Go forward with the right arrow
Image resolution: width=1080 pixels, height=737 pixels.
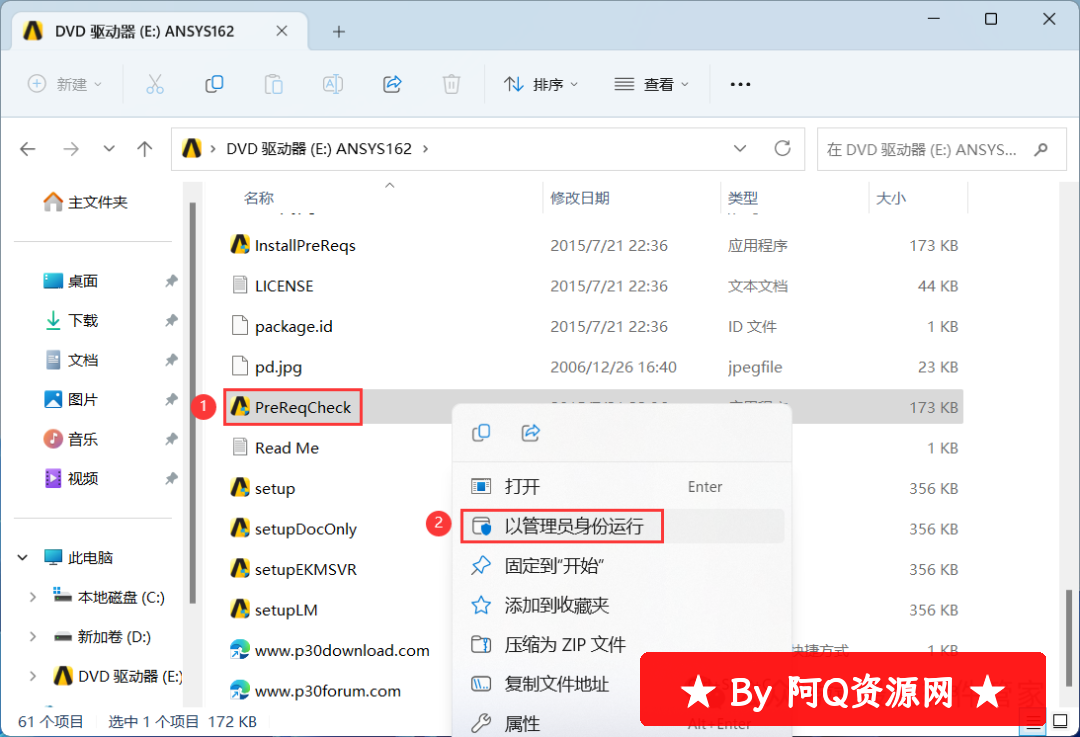(x=71, y=149)
